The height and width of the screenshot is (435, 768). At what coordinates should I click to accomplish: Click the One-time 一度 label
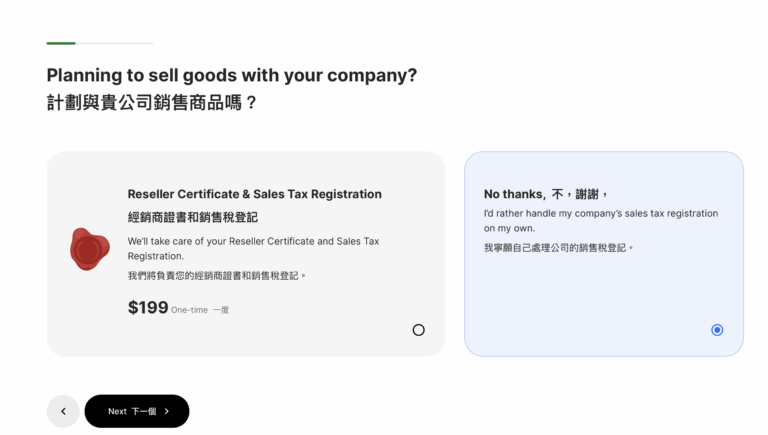(x=200, y=310)
